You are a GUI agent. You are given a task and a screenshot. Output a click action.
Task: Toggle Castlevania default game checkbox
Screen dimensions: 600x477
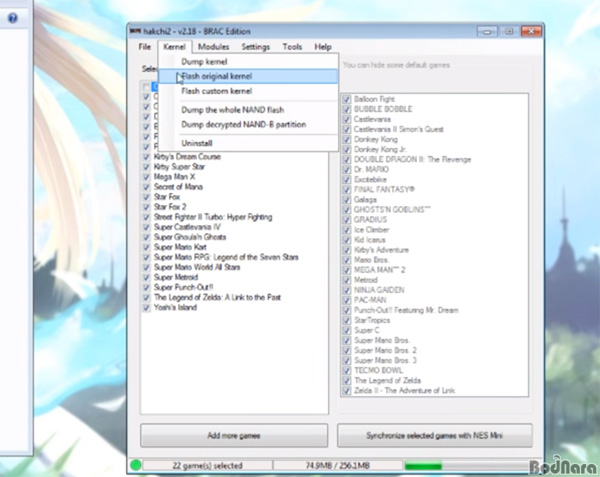347,119
